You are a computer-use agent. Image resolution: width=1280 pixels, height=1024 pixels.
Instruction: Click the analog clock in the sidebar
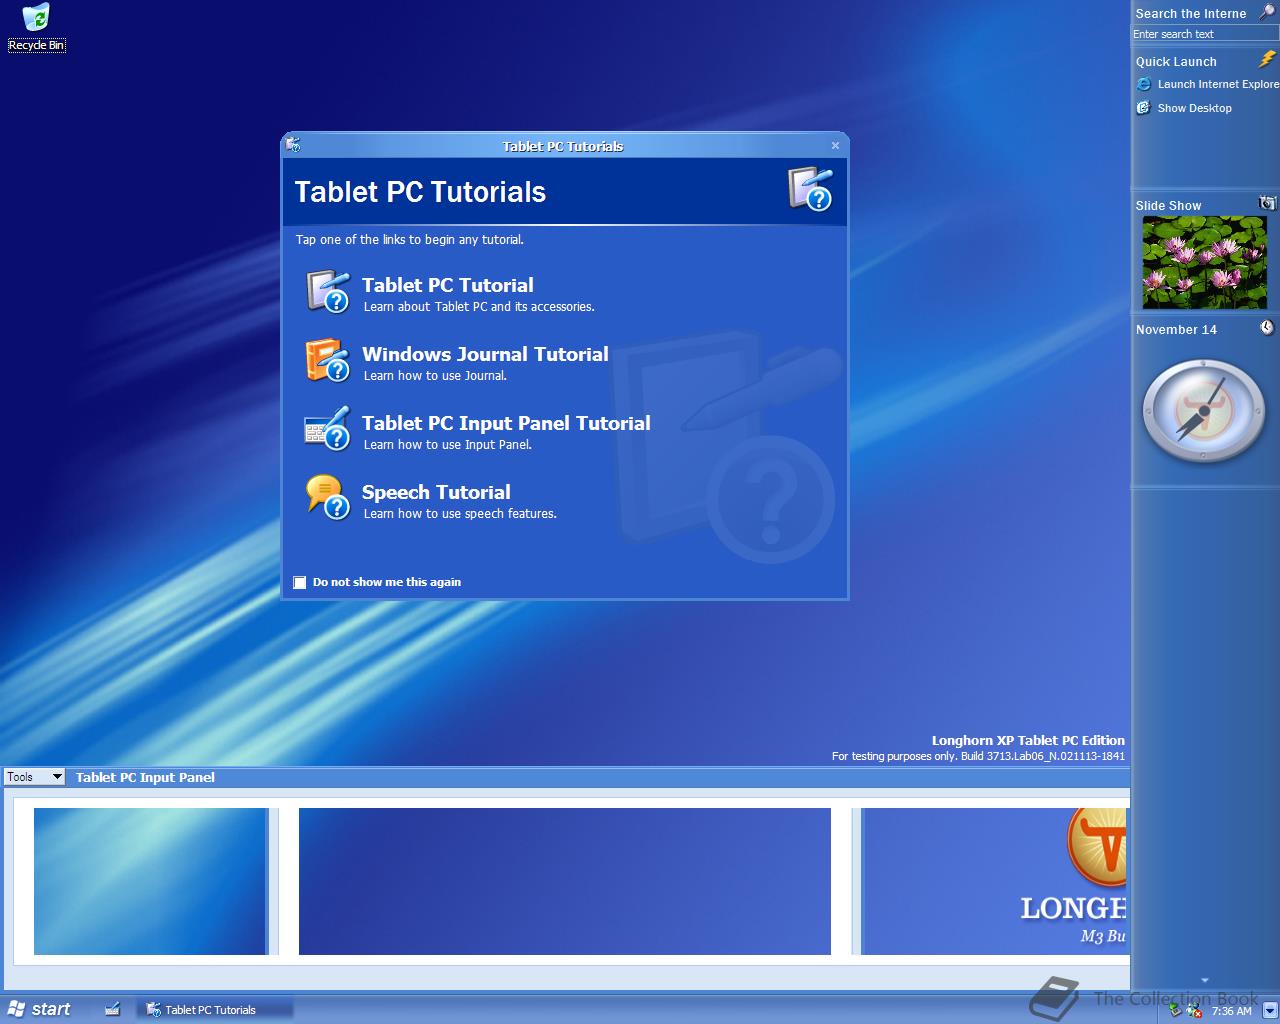1204,411
